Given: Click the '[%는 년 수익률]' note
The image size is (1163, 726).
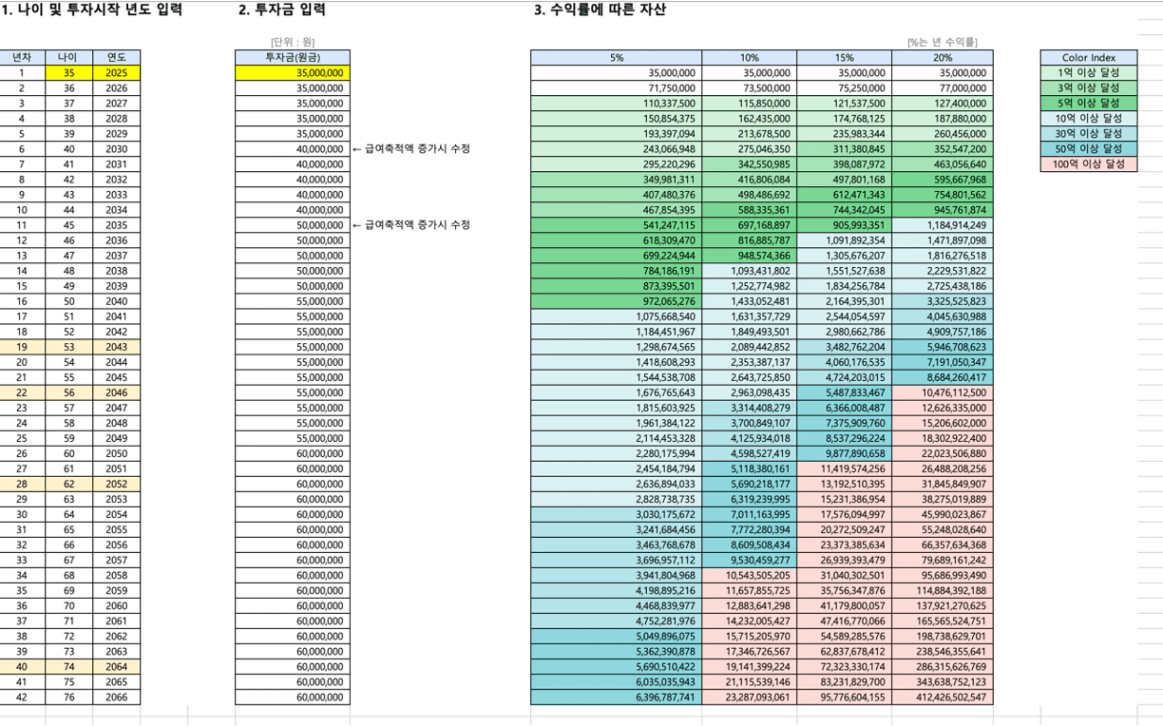Looking at the screenshot, I should pos(942,42).
